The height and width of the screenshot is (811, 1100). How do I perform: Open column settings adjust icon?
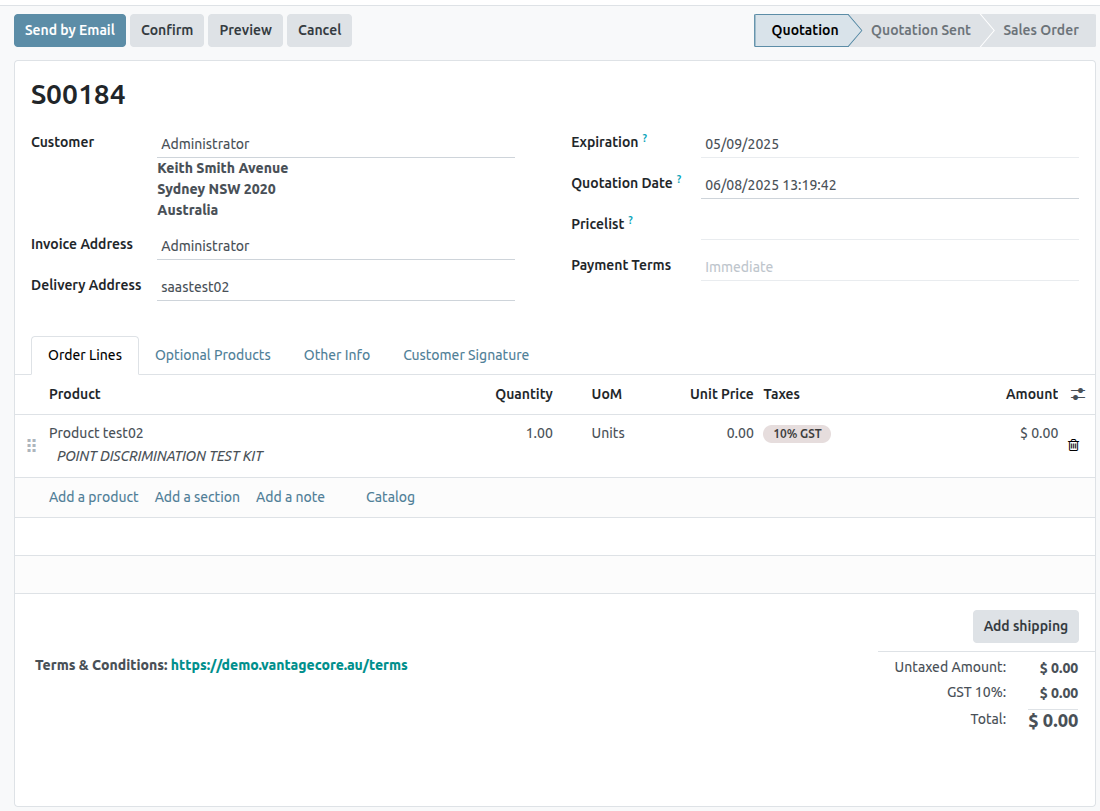coord(1077,394)
